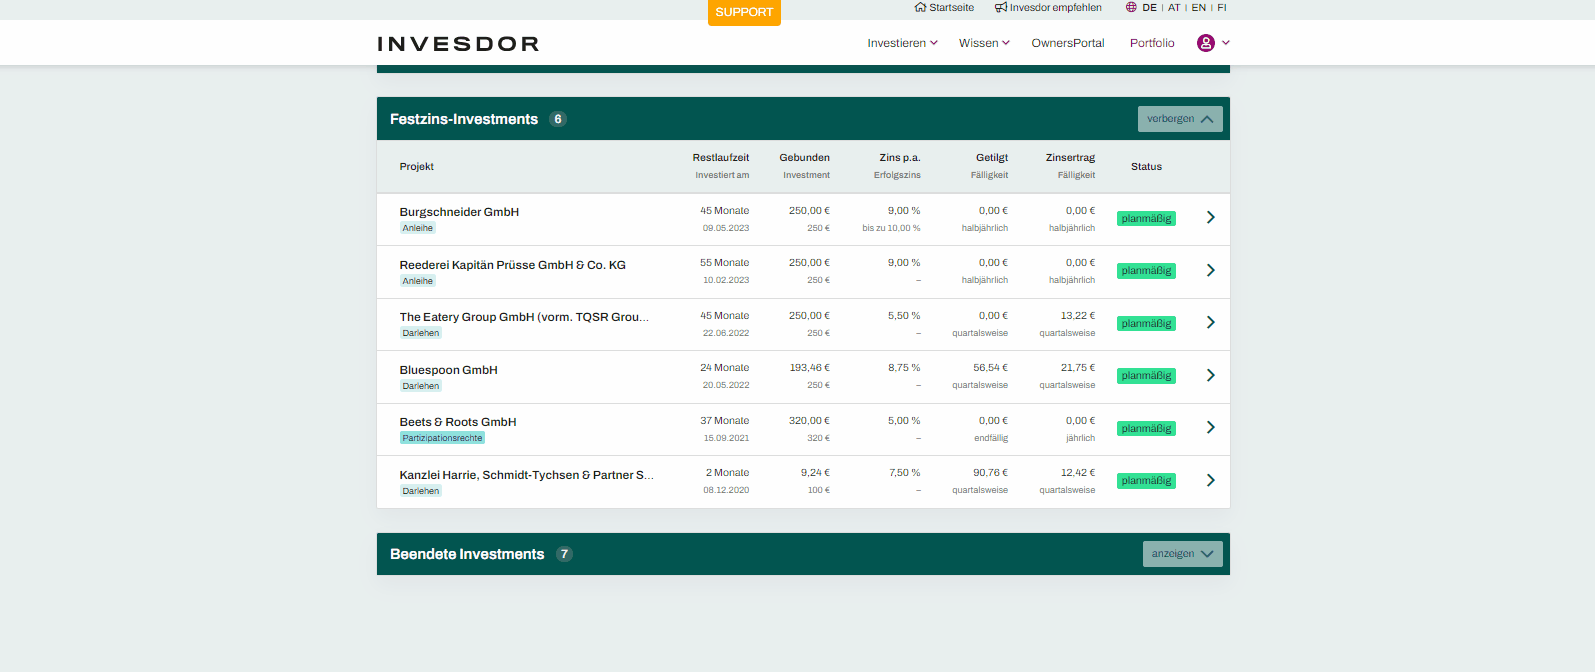Screen dimensions: 1595x672
Task: Click the Startseite home icon link
Action: click(x=920, y=8)
